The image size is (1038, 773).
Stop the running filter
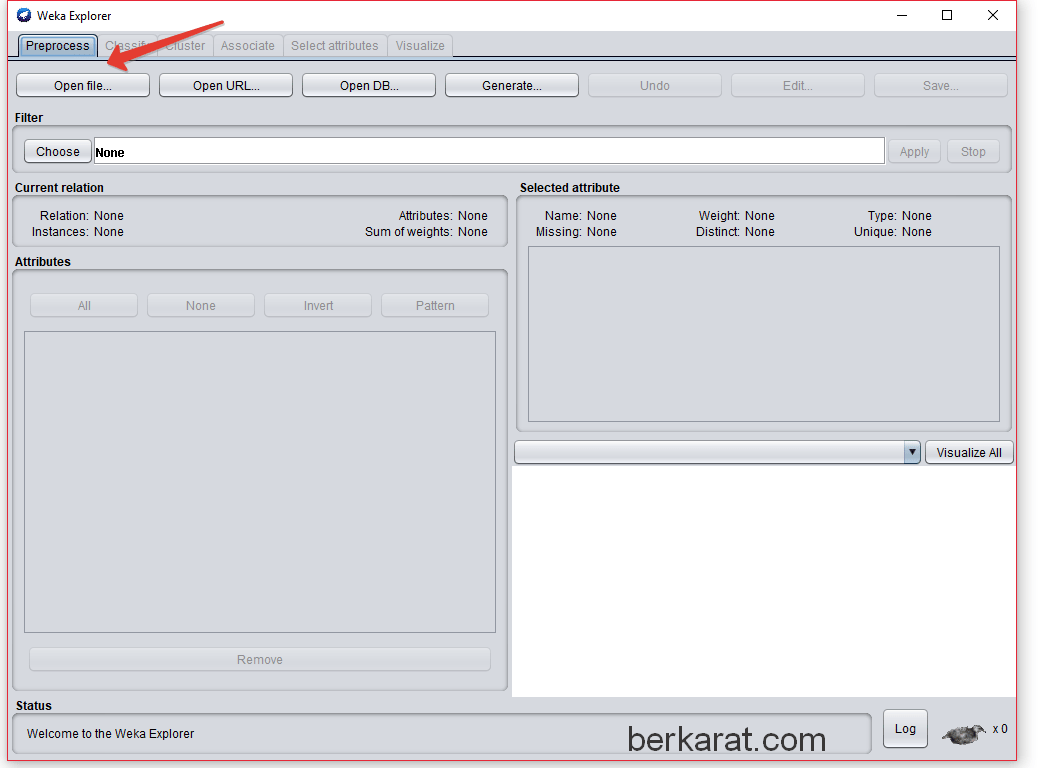(x=973, y=152)
